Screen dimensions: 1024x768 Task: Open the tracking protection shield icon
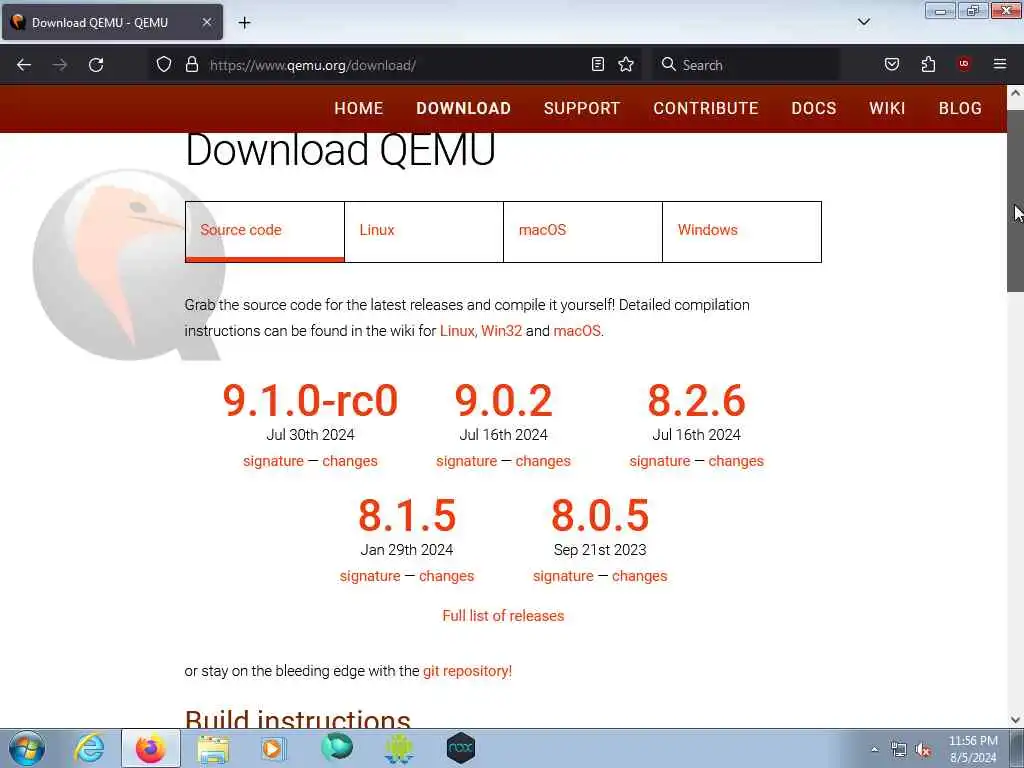click(x=164, y=64)
